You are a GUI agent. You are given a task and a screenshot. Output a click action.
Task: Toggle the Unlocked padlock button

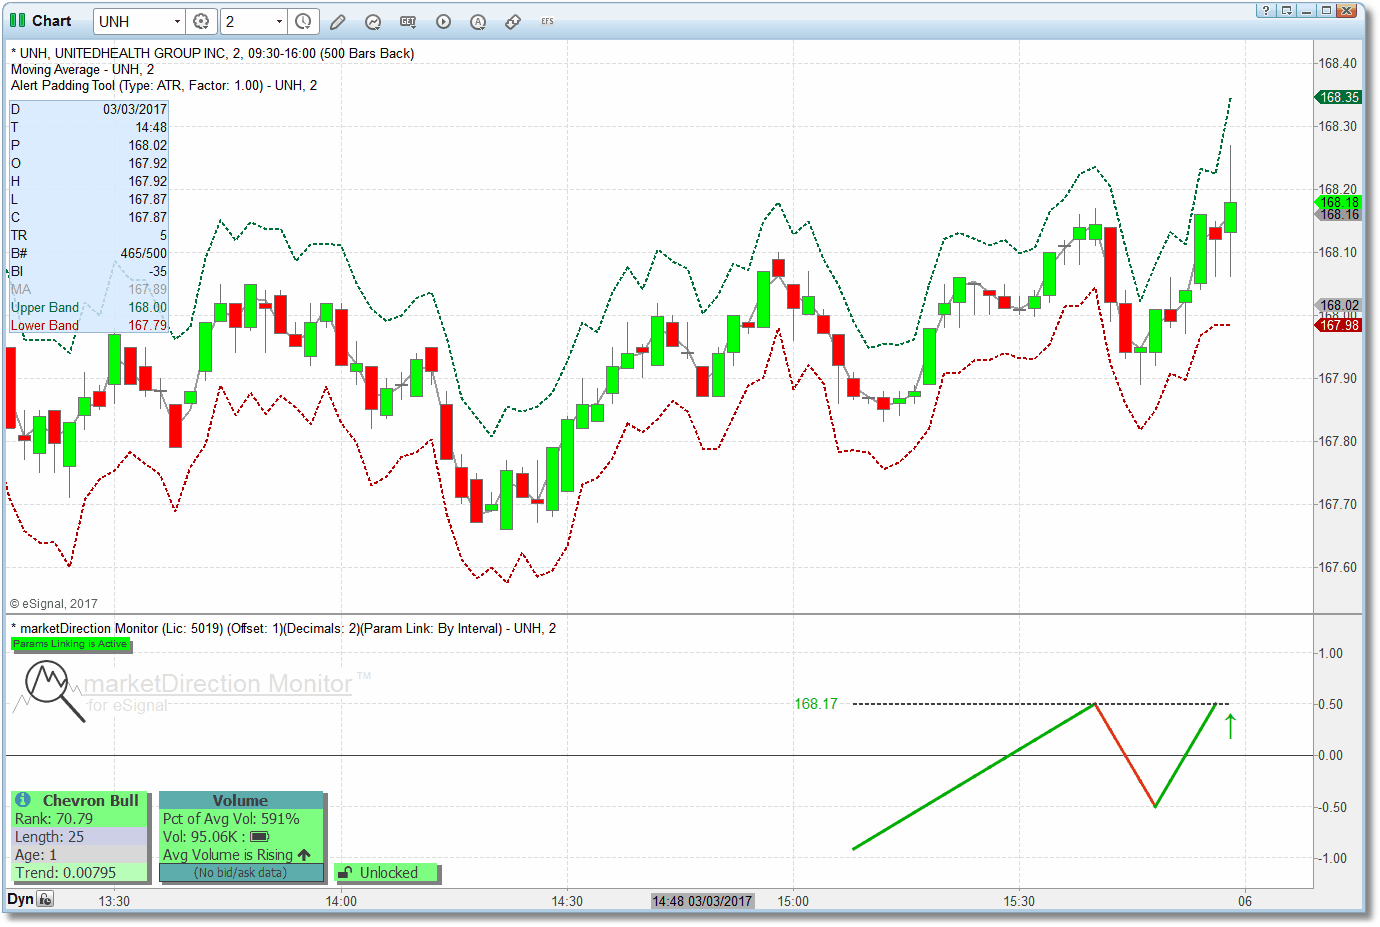[387, 873]
